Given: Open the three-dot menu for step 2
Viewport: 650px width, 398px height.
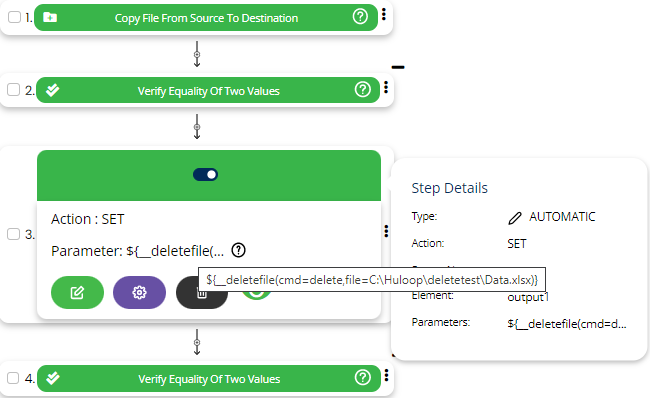Looking at the screenshot, I should click(386, 87).
